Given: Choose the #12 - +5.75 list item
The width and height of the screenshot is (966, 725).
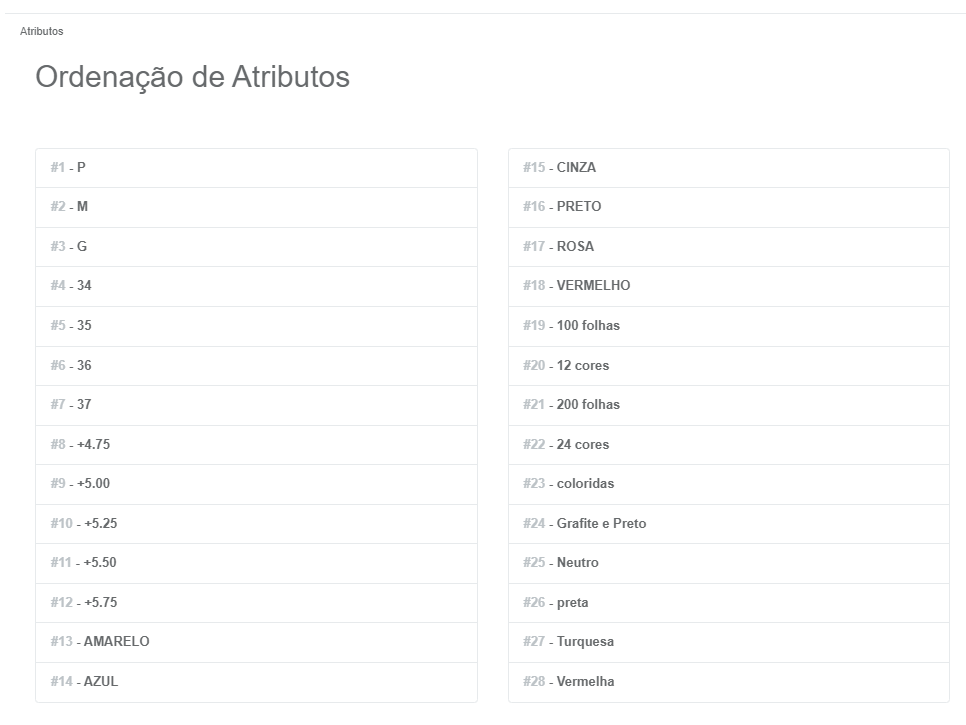Looking at the screenshot, I should [x=256, y=602].
